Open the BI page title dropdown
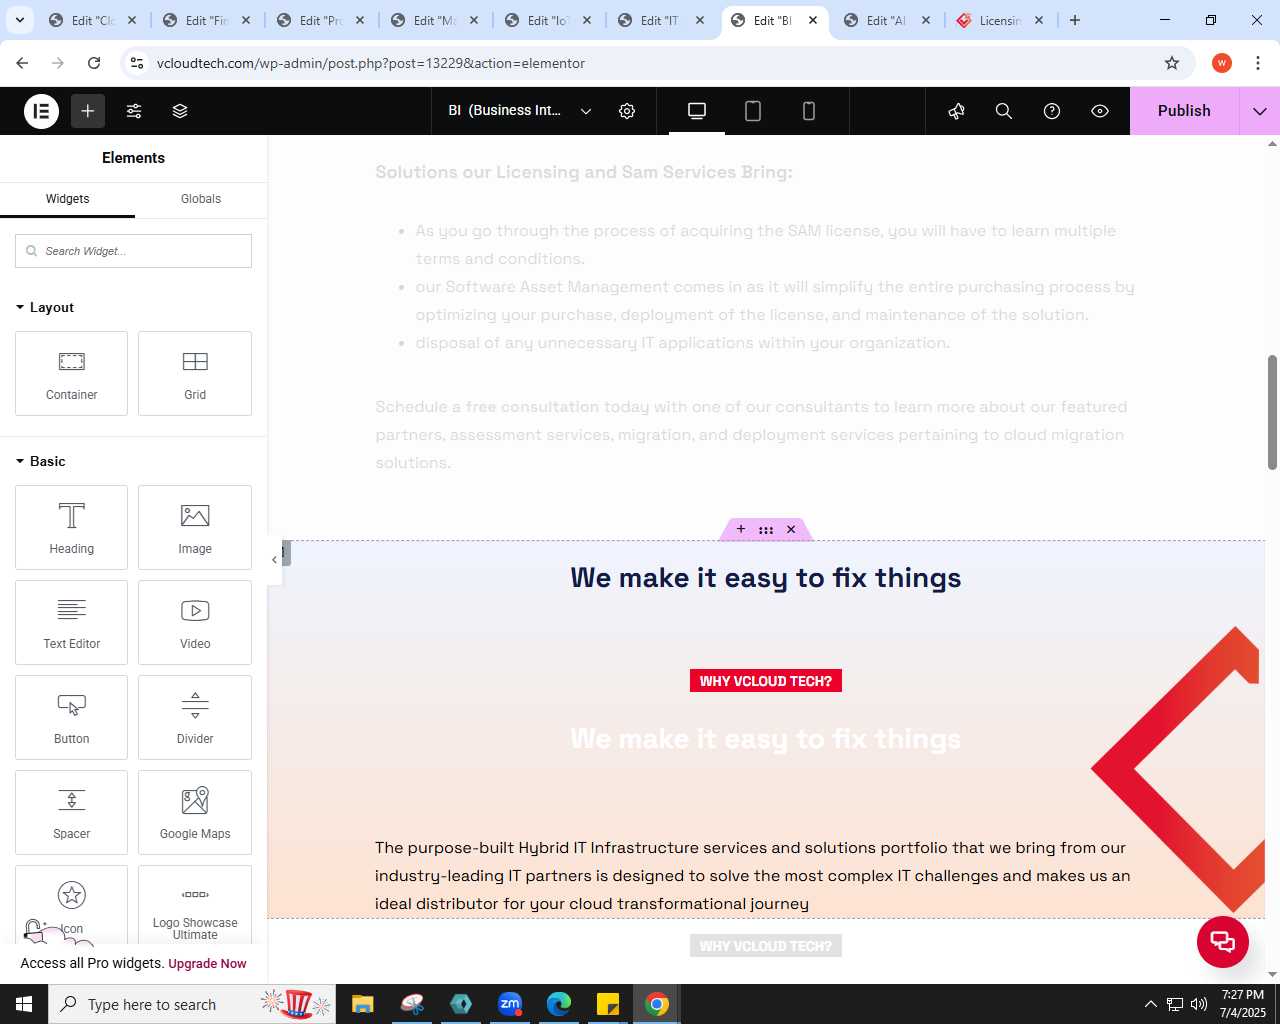1280x1024 pixels. click(x=520, y=111)
